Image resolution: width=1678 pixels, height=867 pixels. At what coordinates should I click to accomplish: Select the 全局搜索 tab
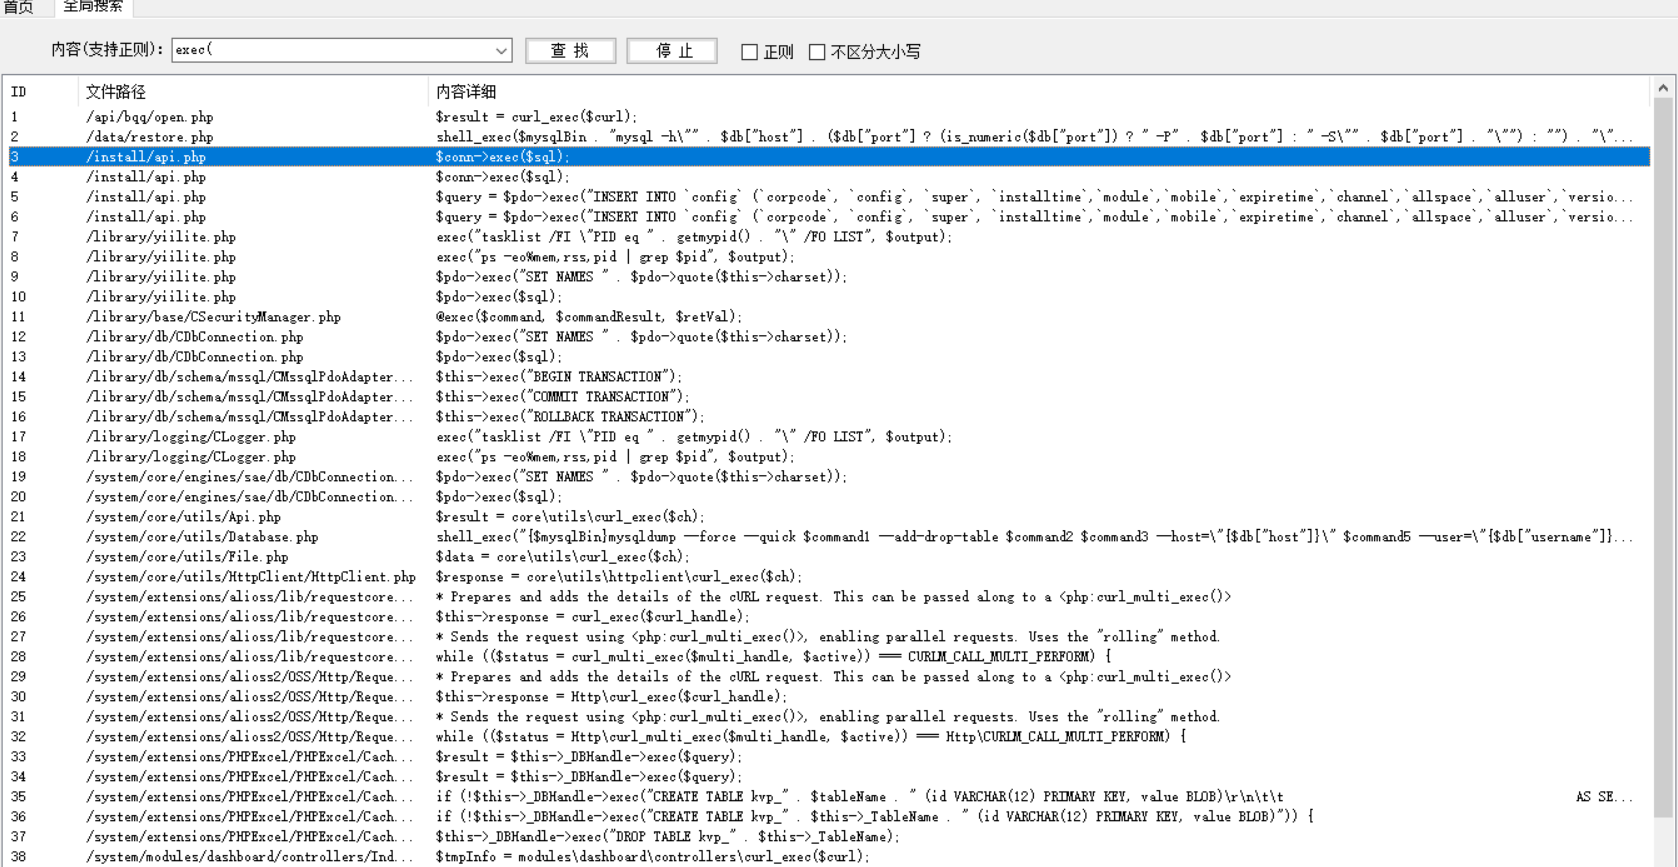(x=92, y=7)
